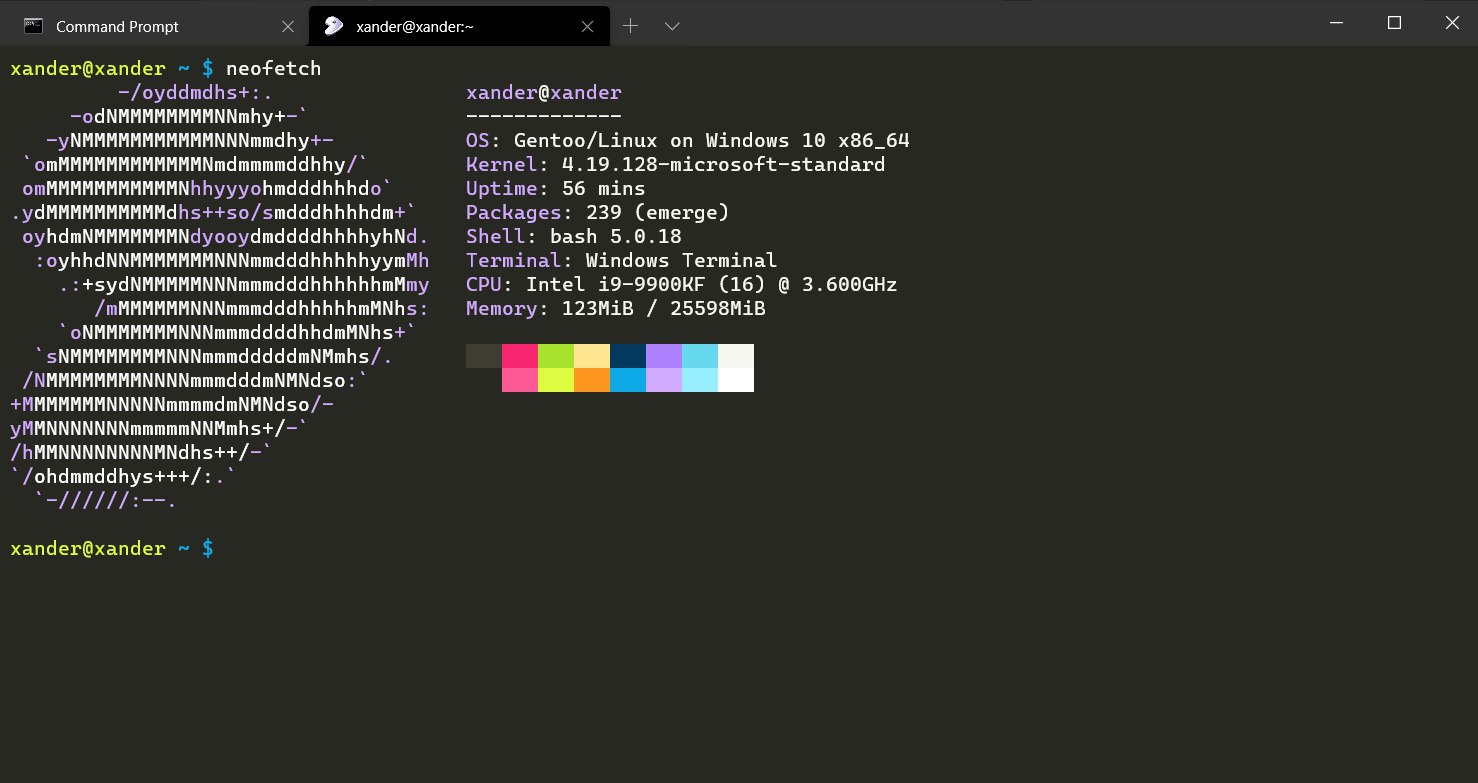Click the Terminal line Windows Terminal
This screenshot has width=1478, height=783.
point(621,261)
